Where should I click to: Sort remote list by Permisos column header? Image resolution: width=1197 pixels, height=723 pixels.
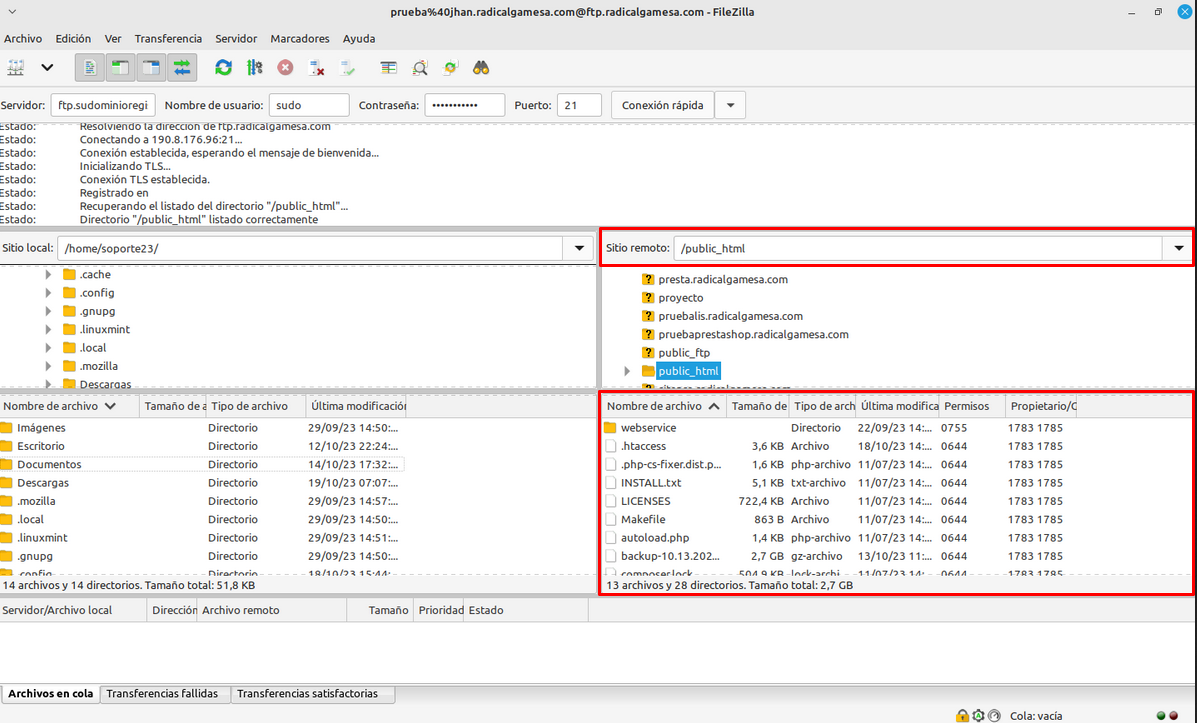972,406
